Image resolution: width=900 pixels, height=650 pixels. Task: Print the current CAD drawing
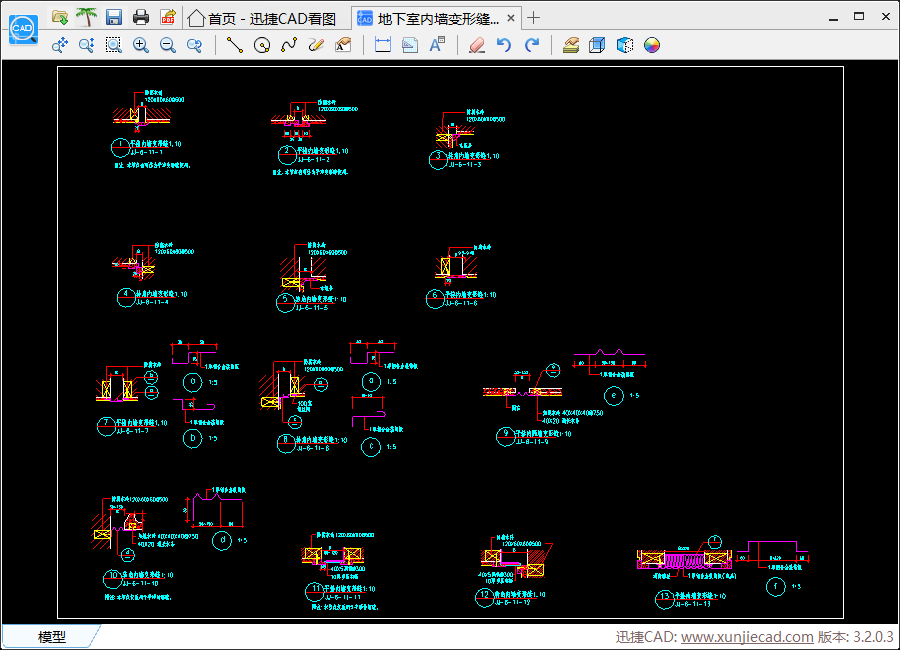141,17
